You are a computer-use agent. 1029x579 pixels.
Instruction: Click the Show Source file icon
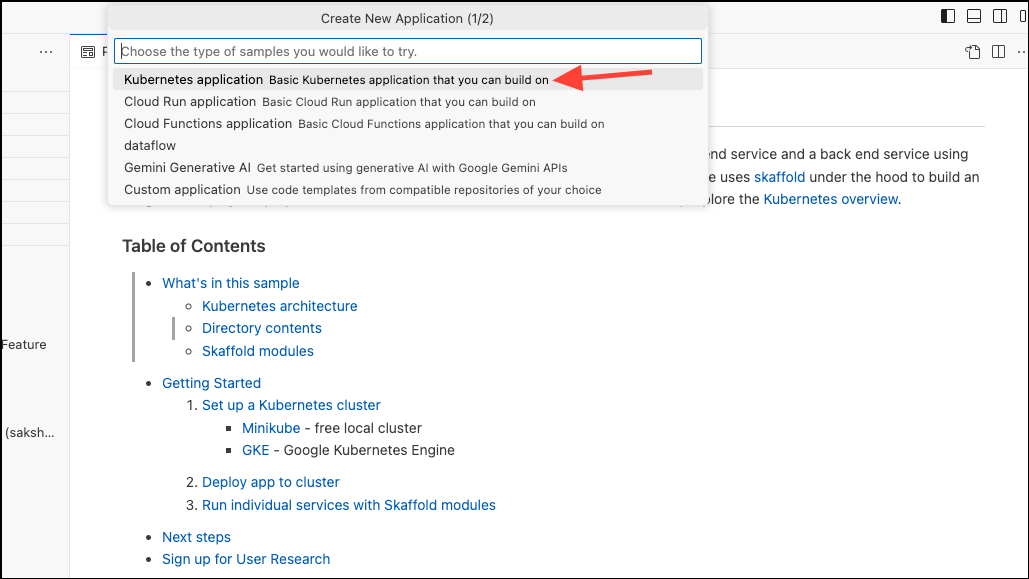point(972,52)
